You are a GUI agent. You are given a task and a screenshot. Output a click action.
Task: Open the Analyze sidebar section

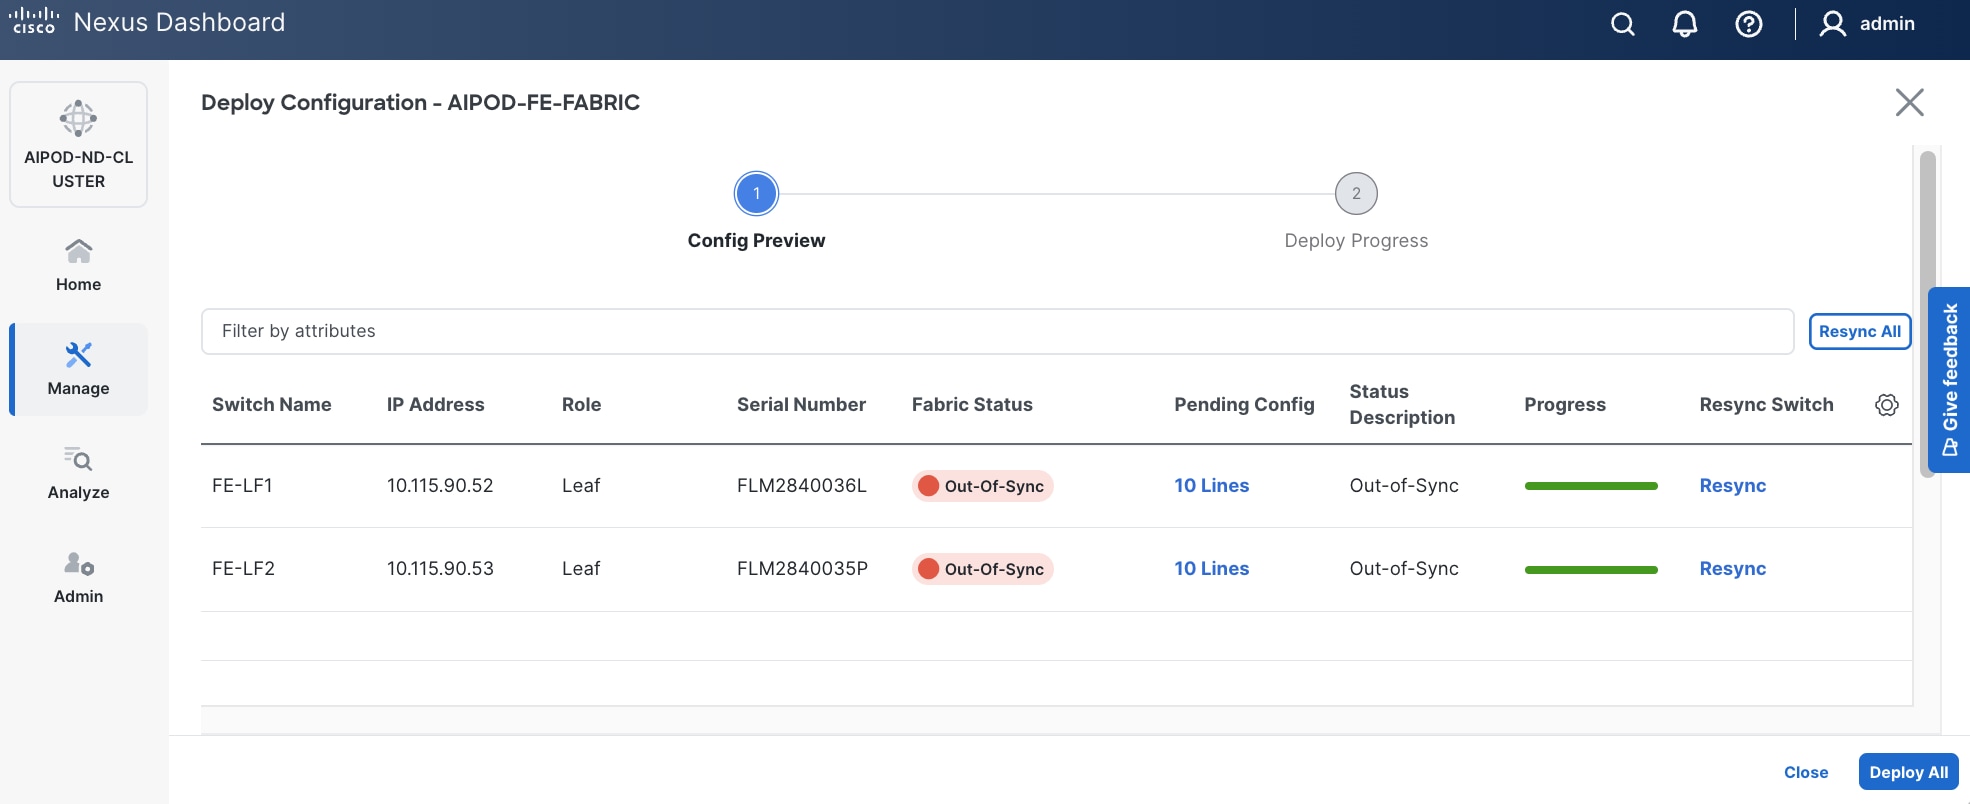pyautogui.click(x=79, y=473)
